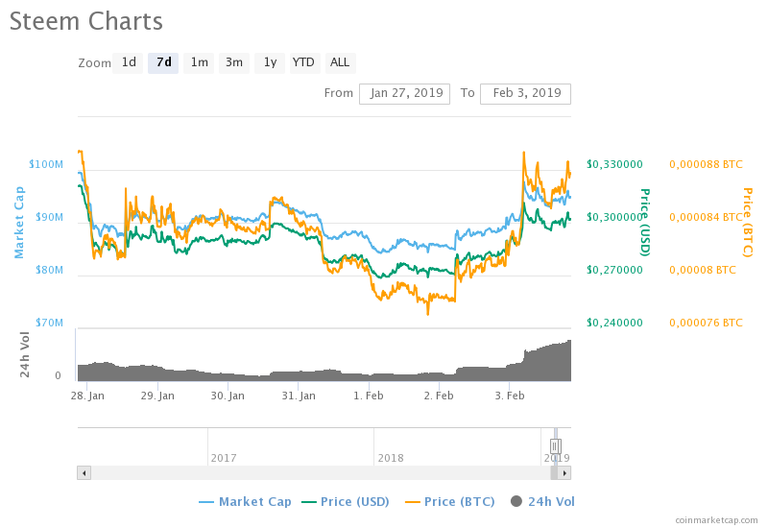
Task: Click the 28. Jan axis label
Action: 88,396
